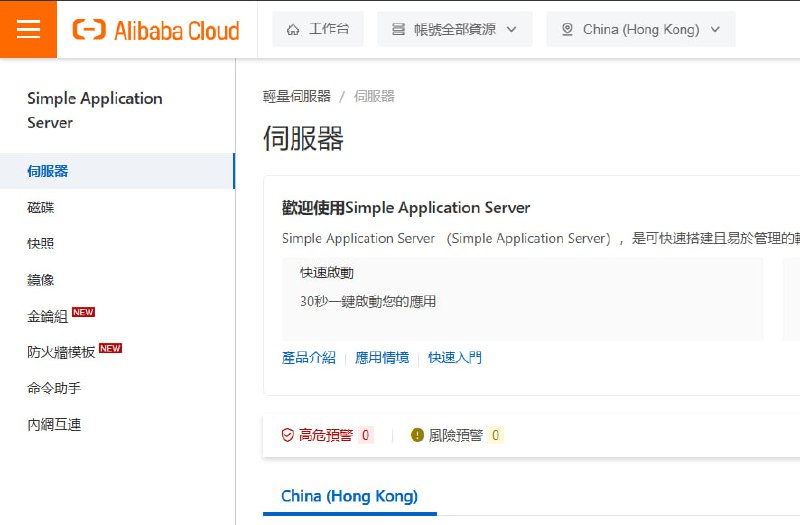The height and width of the screenshot is (525, 800).
Task: Click the 高危預警 alert label
Action: pyautogui.click(x=326, y=435)
